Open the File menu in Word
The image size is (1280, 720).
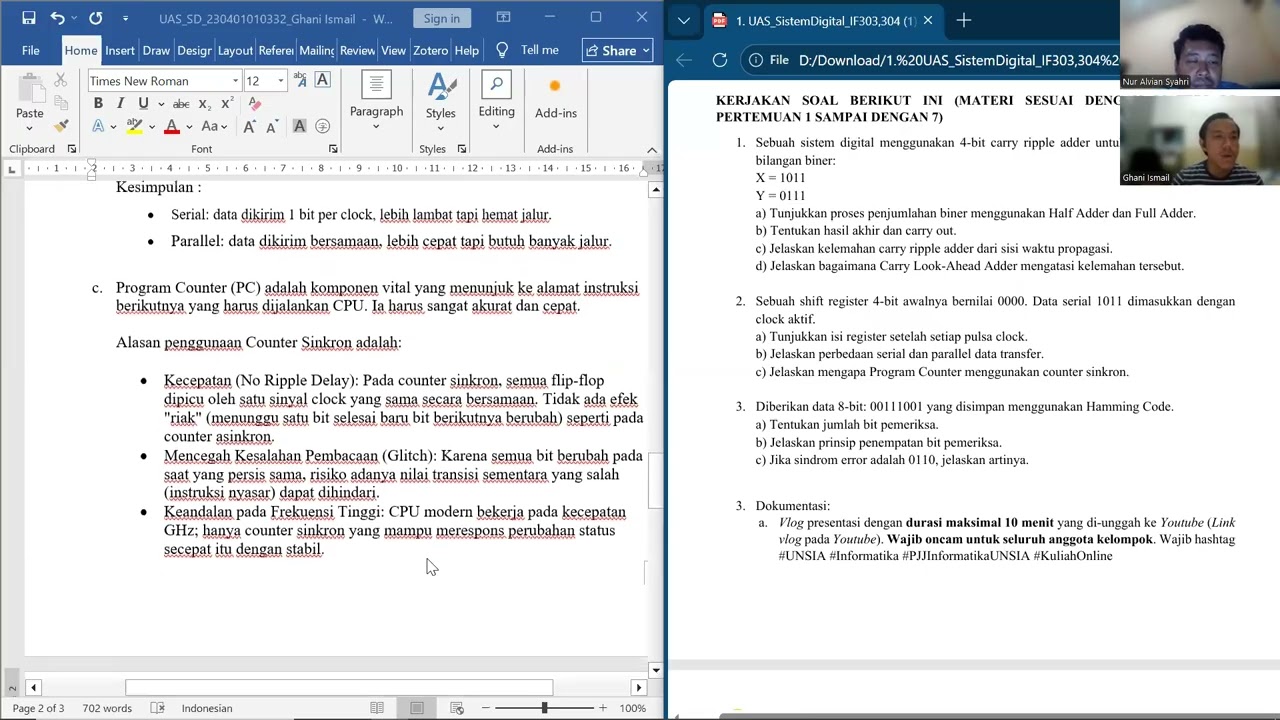click(x=31, y=50)
